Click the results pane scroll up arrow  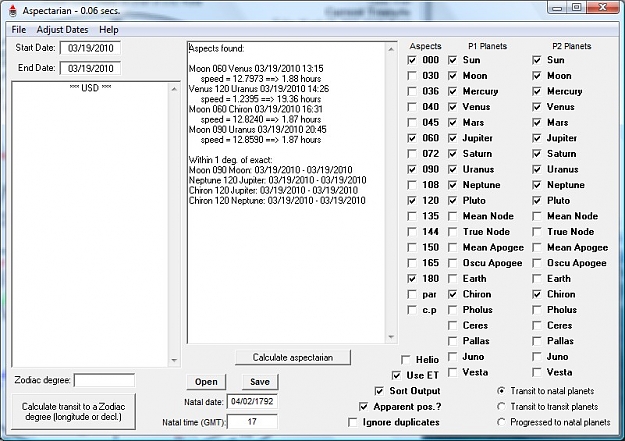[391, 49]
